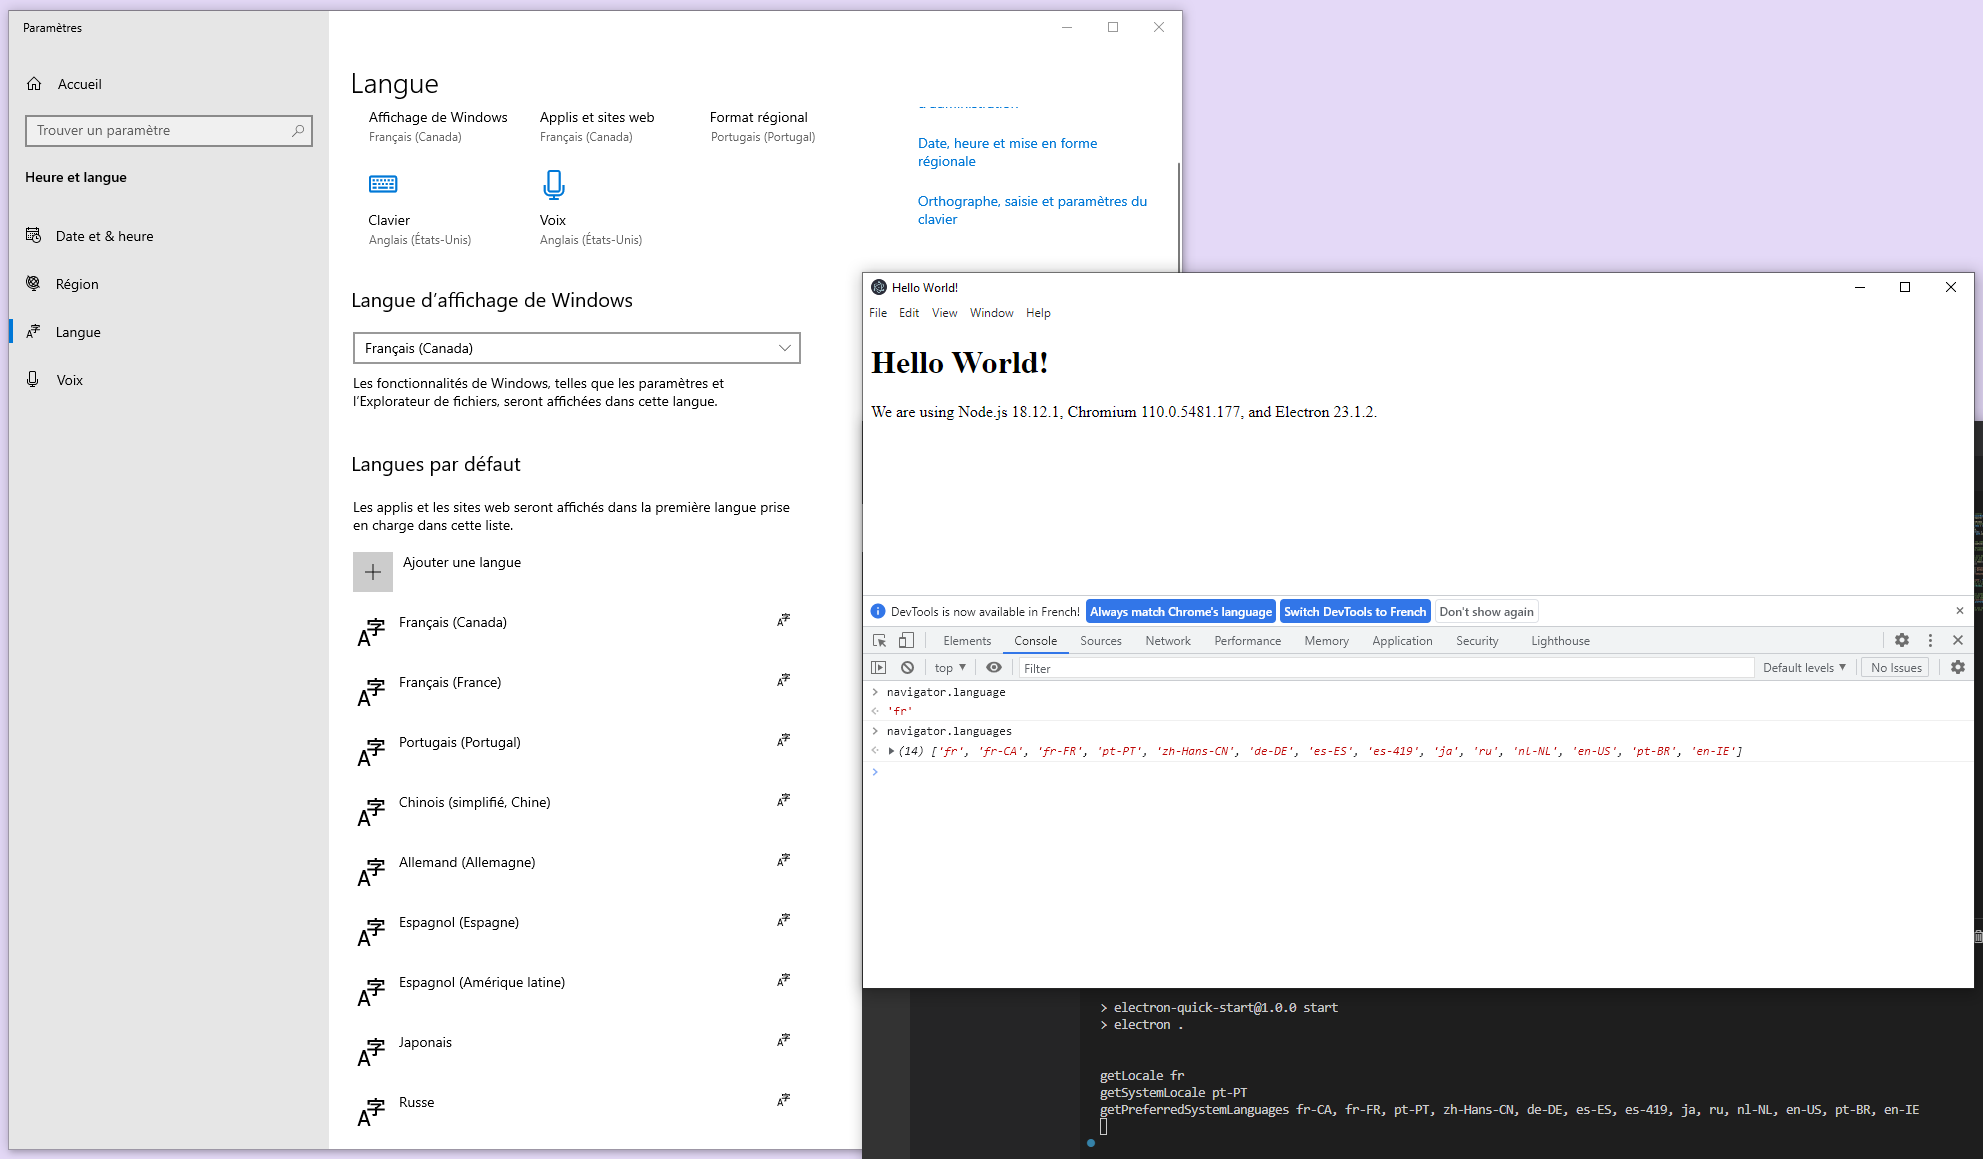Click the Switch DevTools to French button
This screenshot has width=1983, height=1159.
pyautogui.click(x=1355, y=611)
